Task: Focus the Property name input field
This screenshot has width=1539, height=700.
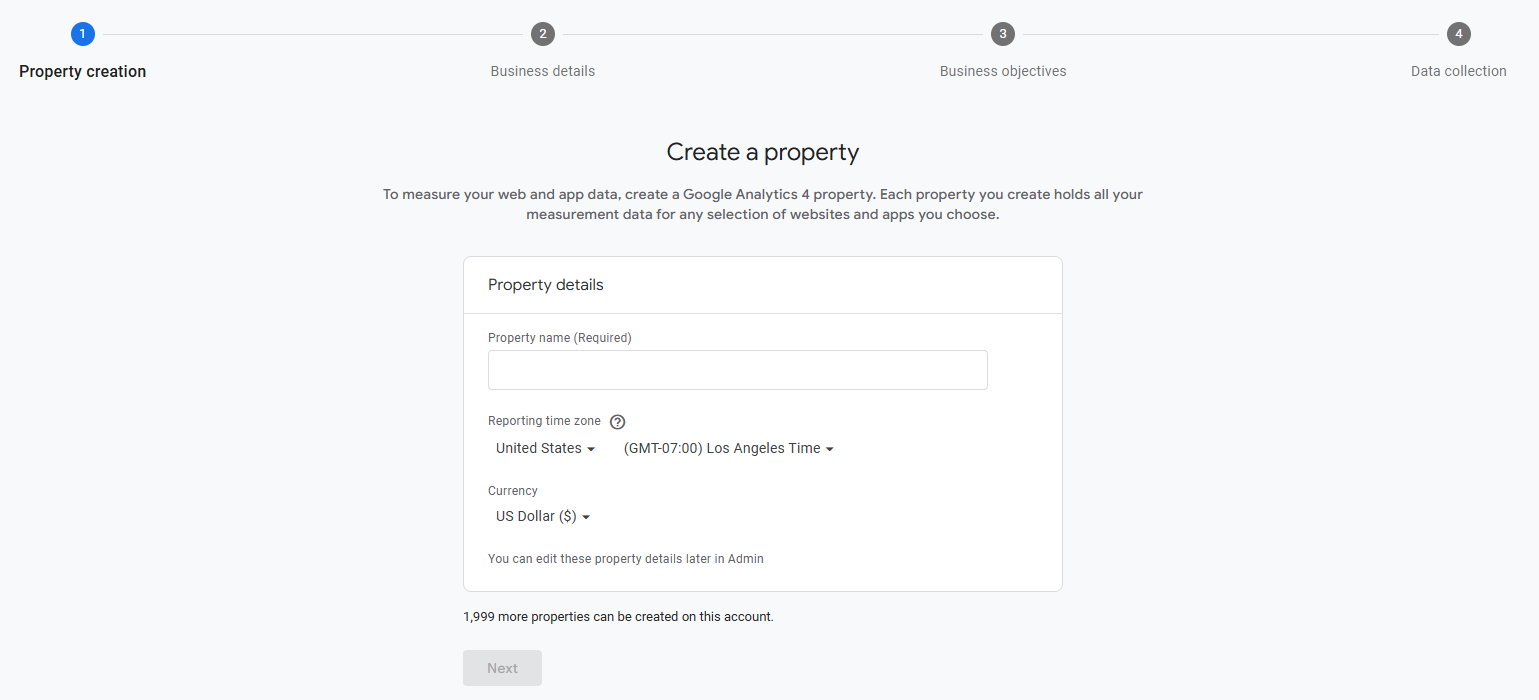Action: tap(738, 370)
